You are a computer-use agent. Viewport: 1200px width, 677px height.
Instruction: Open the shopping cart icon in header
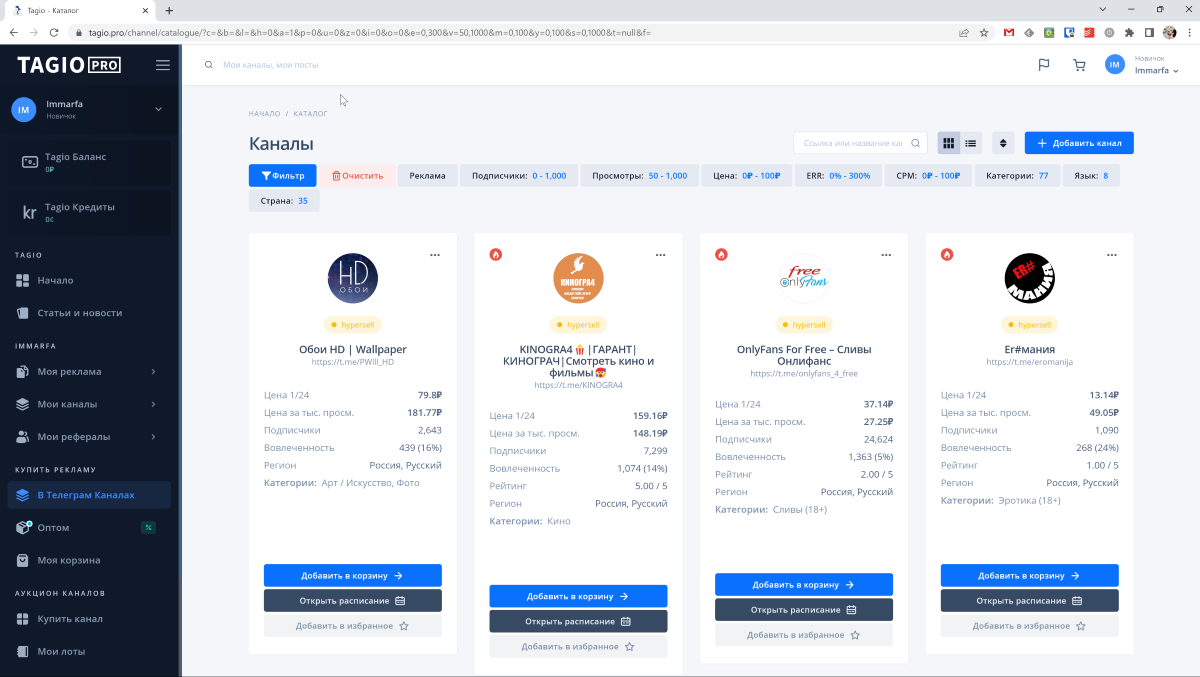[1079, 65]
